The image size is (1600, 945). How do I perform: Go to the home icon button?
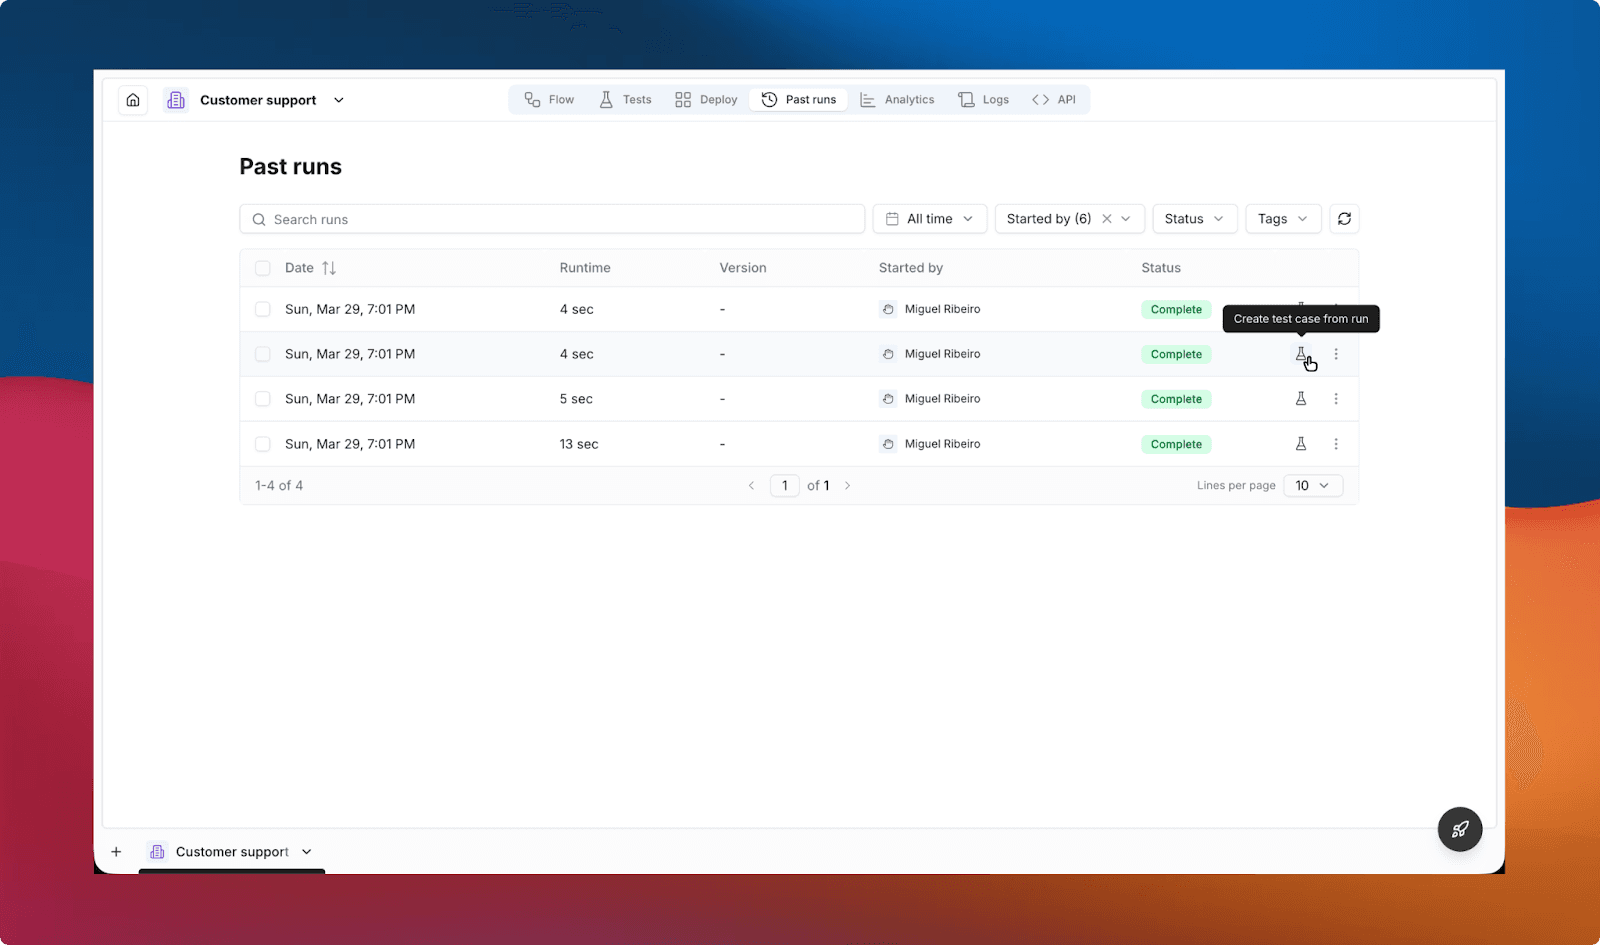[133, 100]
